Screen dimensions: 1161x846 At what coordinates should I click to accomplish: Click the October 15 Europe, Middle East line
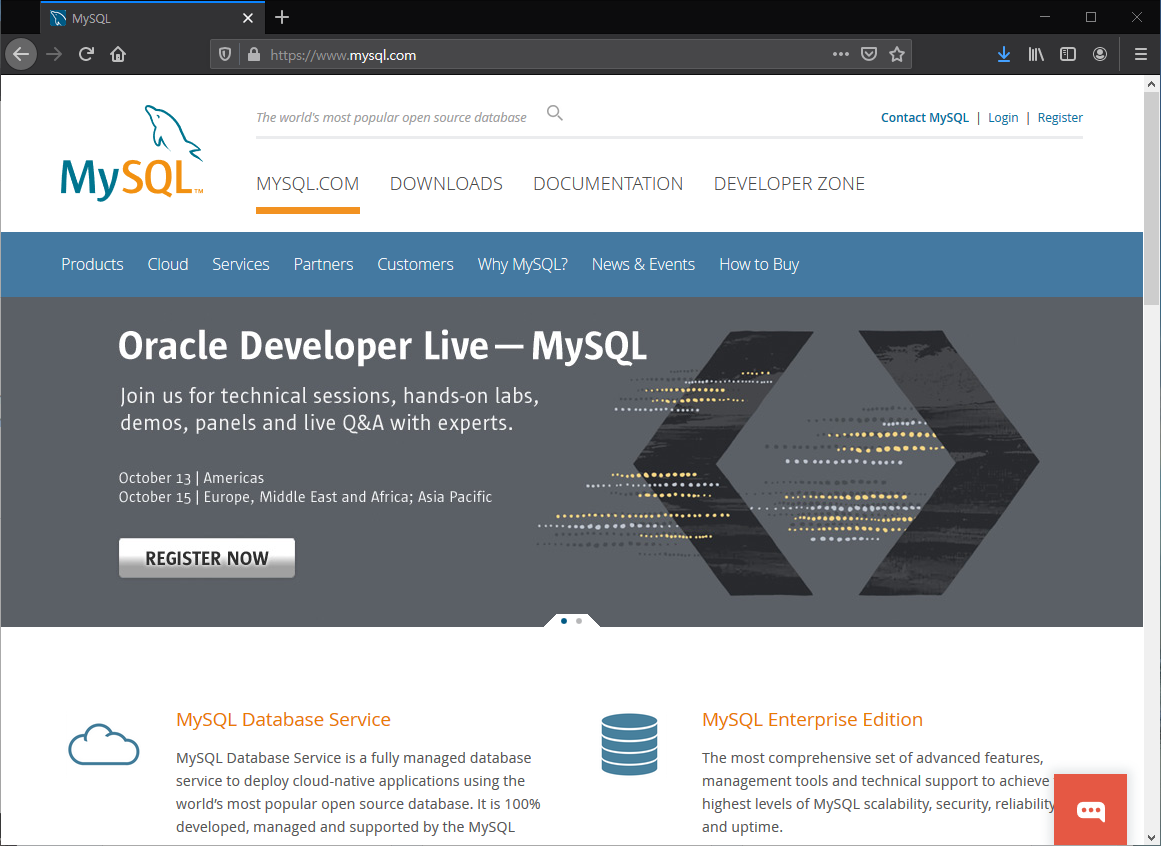pyautogui.click(x=305, y=497)
